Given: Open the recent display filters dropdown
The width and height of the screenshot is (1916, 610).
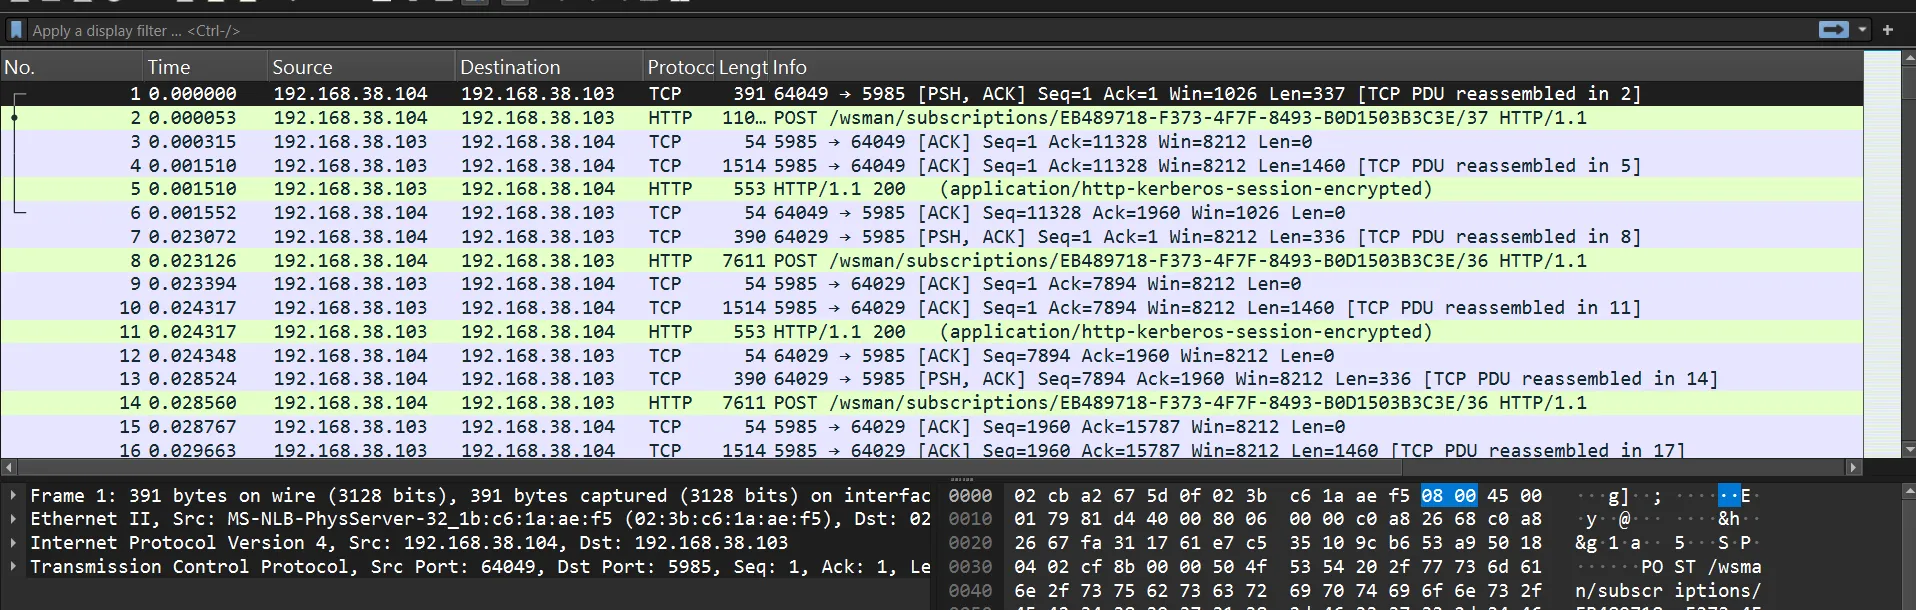Looking at the screenshot, I should pos(1862,30).
